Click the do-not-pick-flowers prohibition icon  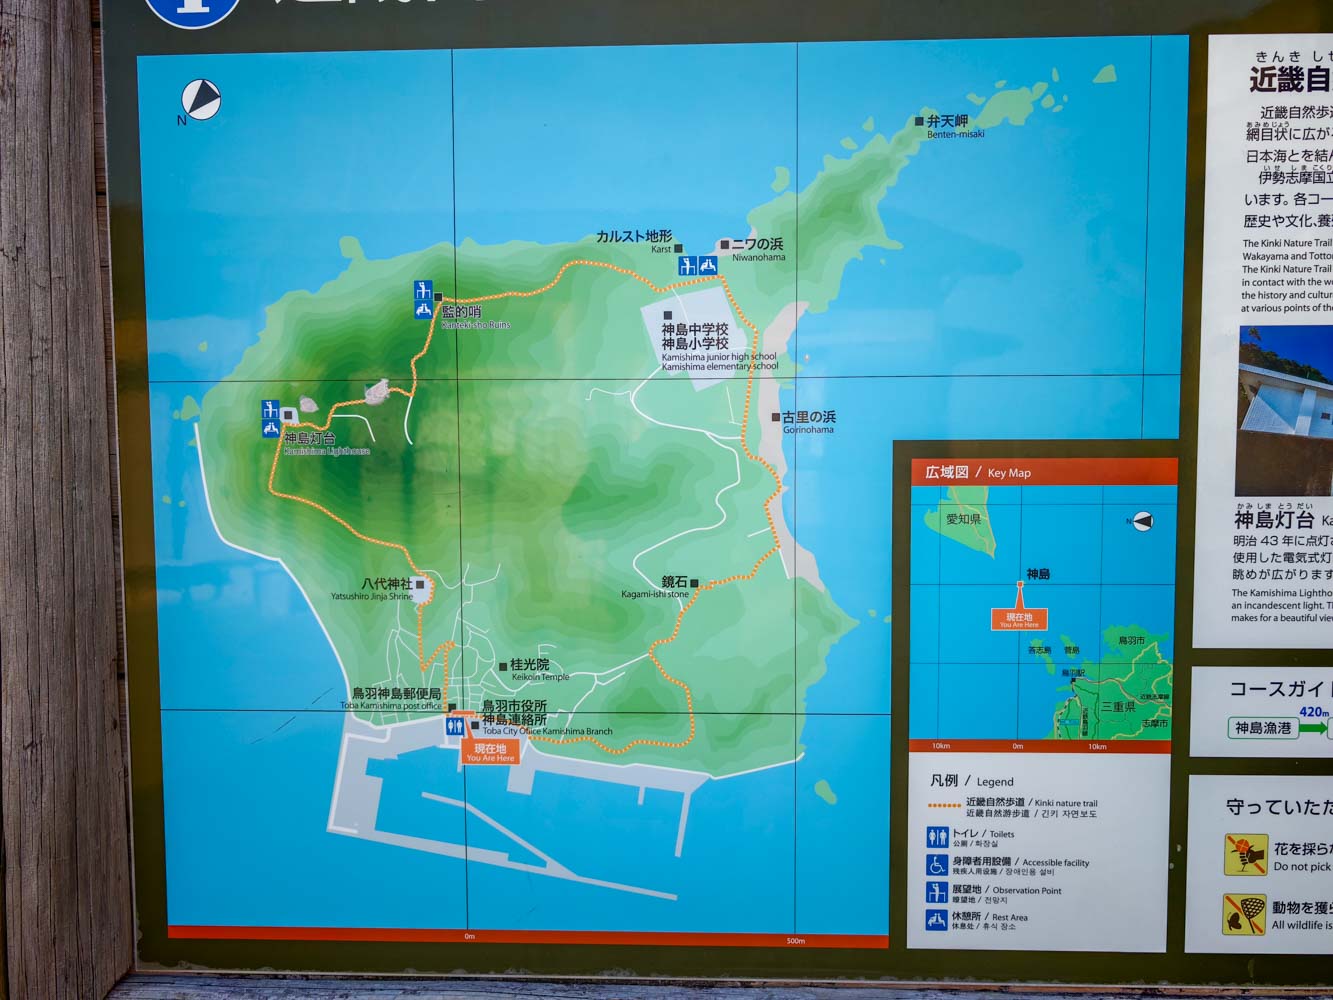1245,855
